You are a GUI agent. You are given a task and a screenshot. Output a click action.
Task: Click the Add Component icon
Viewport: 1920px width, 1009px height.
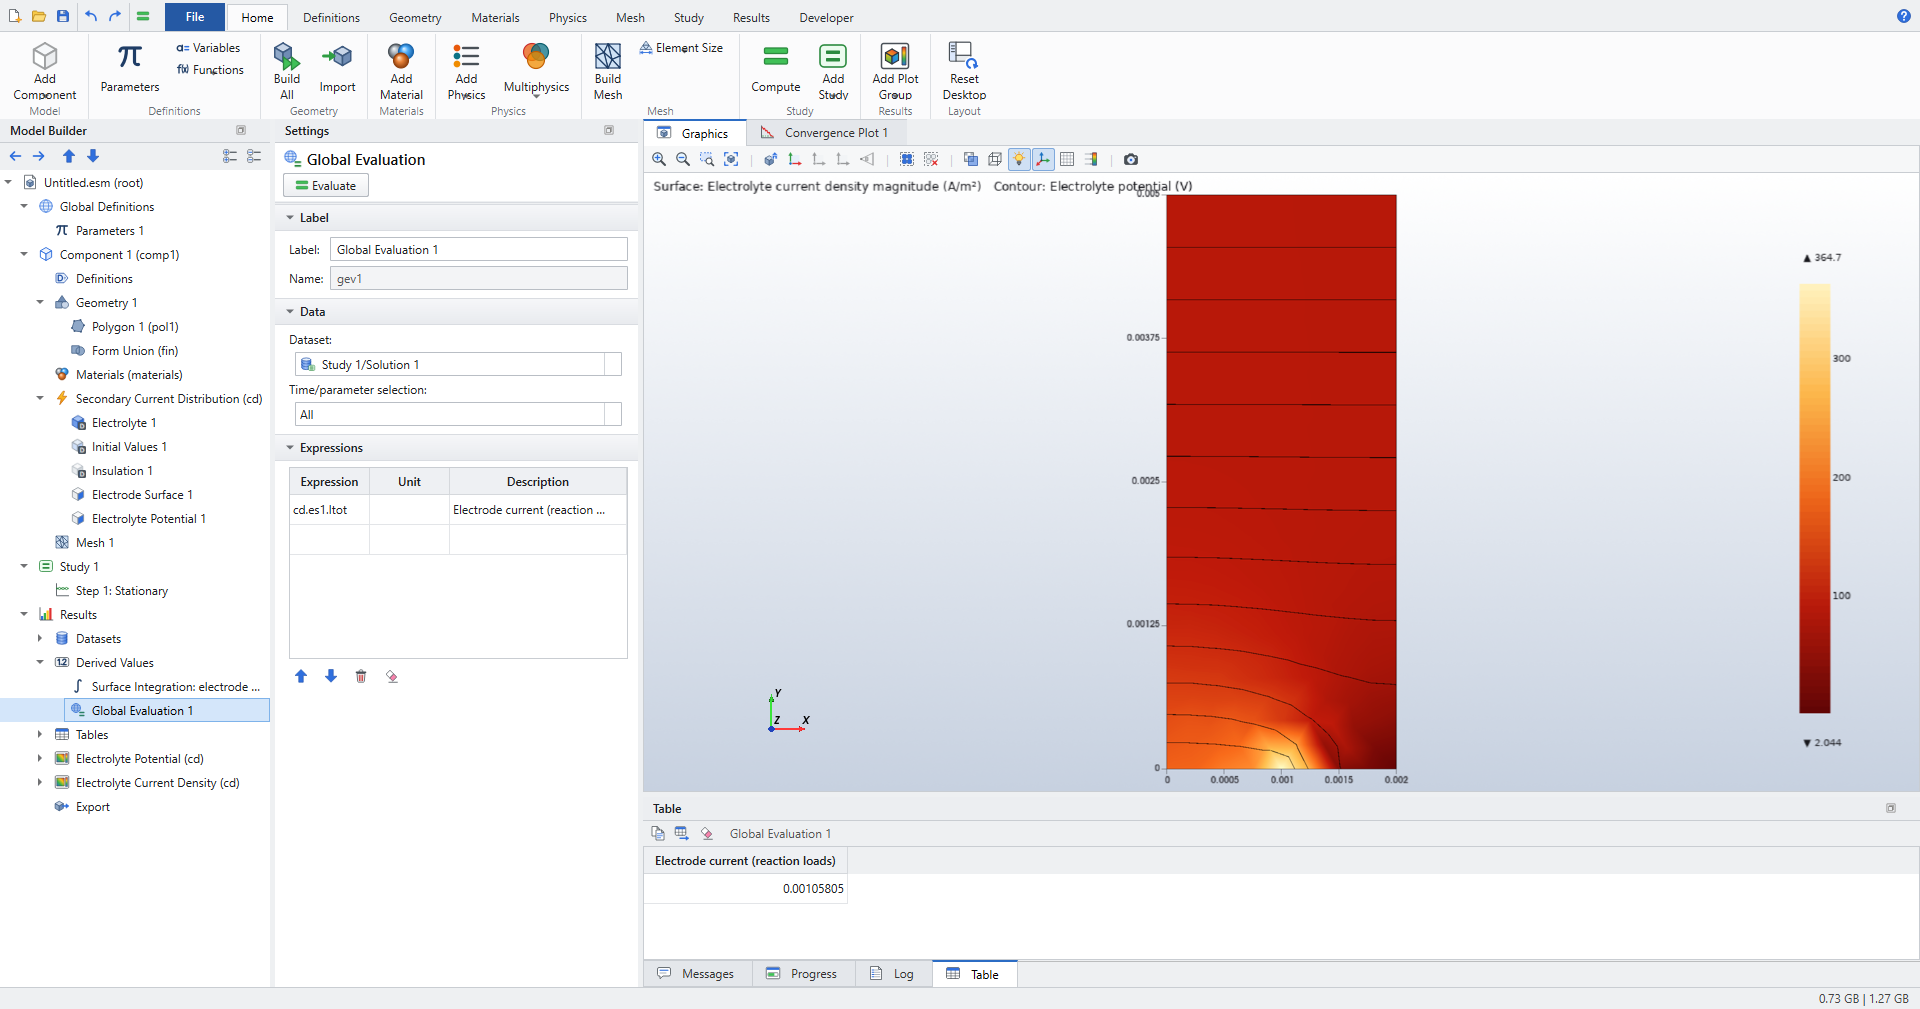coord(45,56)
